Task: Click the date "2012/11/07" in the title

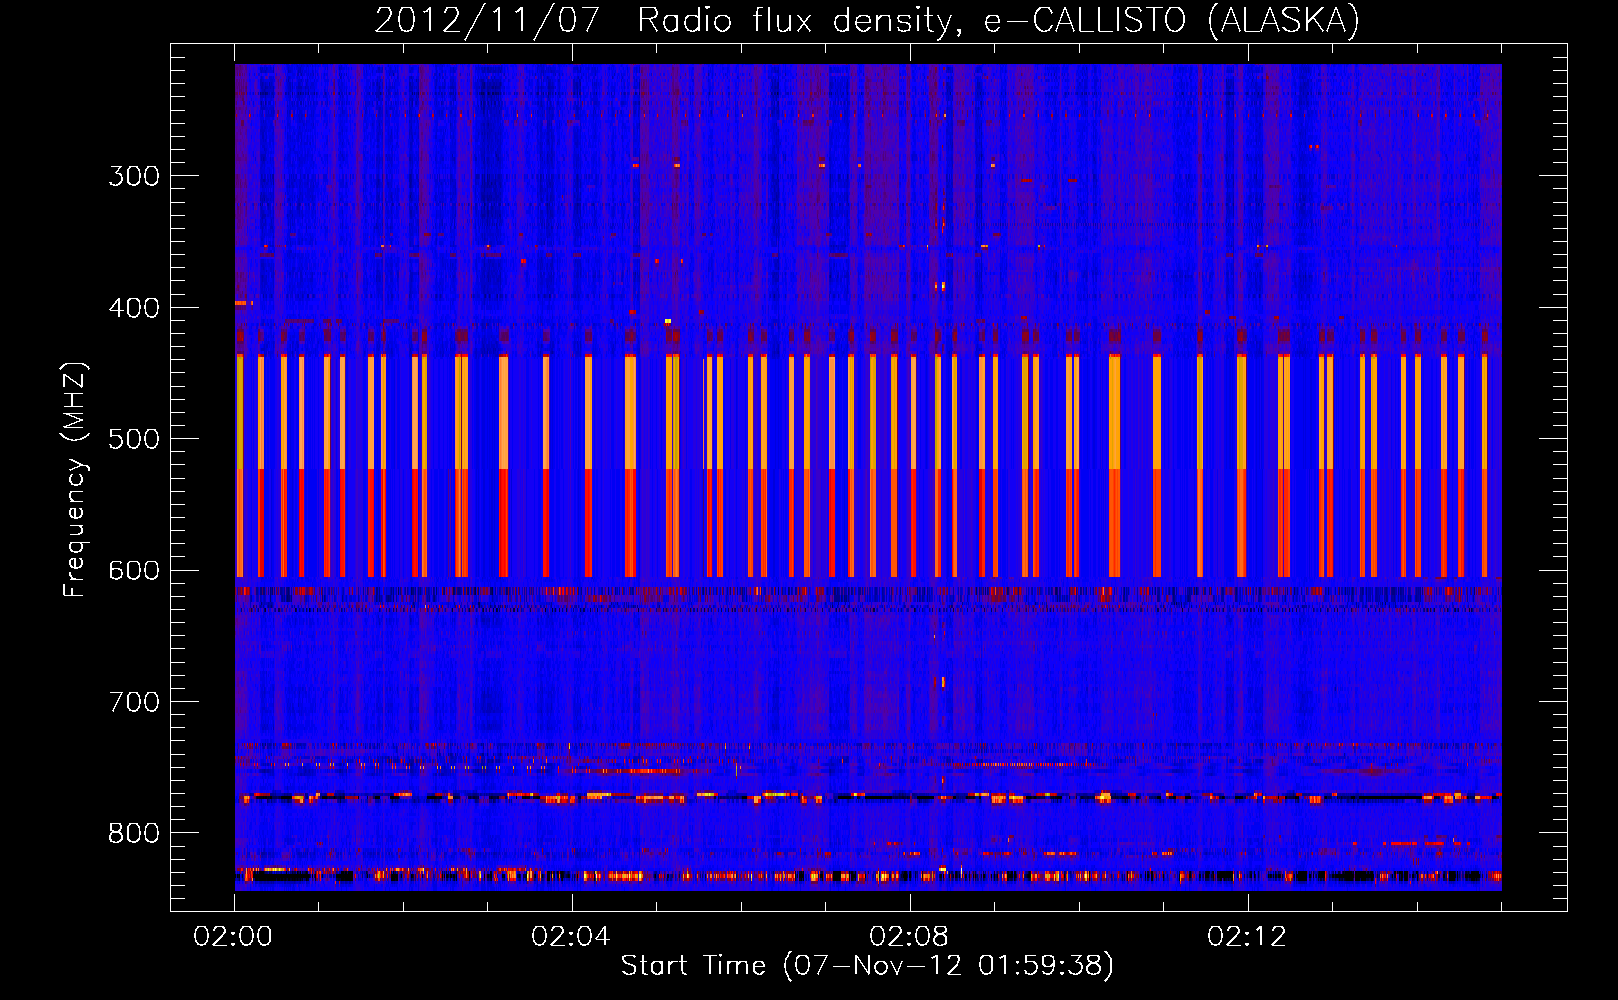Action: pos(487,20)
